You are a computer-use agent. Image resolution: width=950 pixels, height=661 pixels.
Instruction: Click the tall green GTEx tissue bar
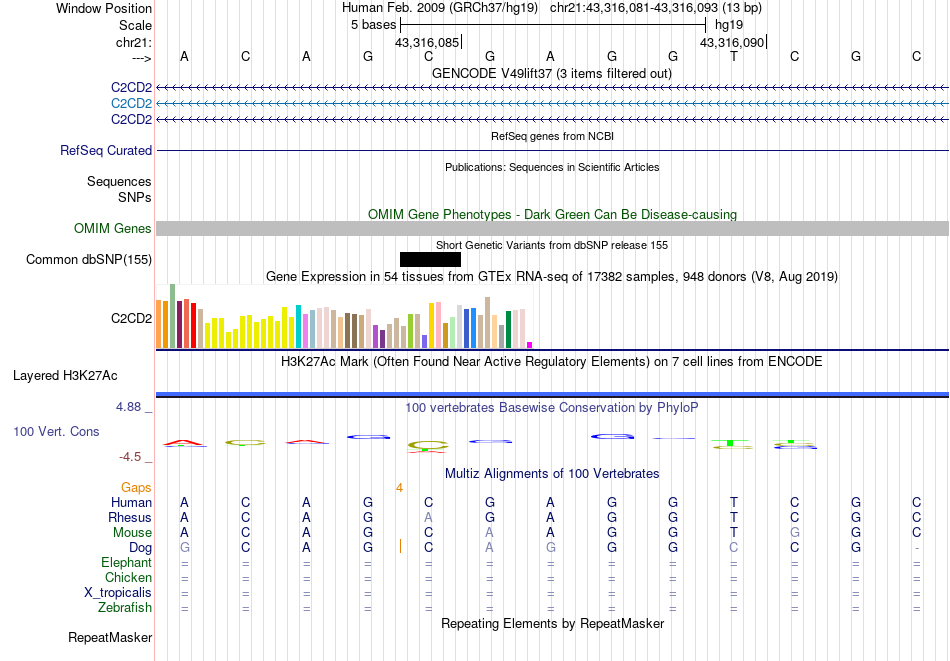[x=173, y=316]
